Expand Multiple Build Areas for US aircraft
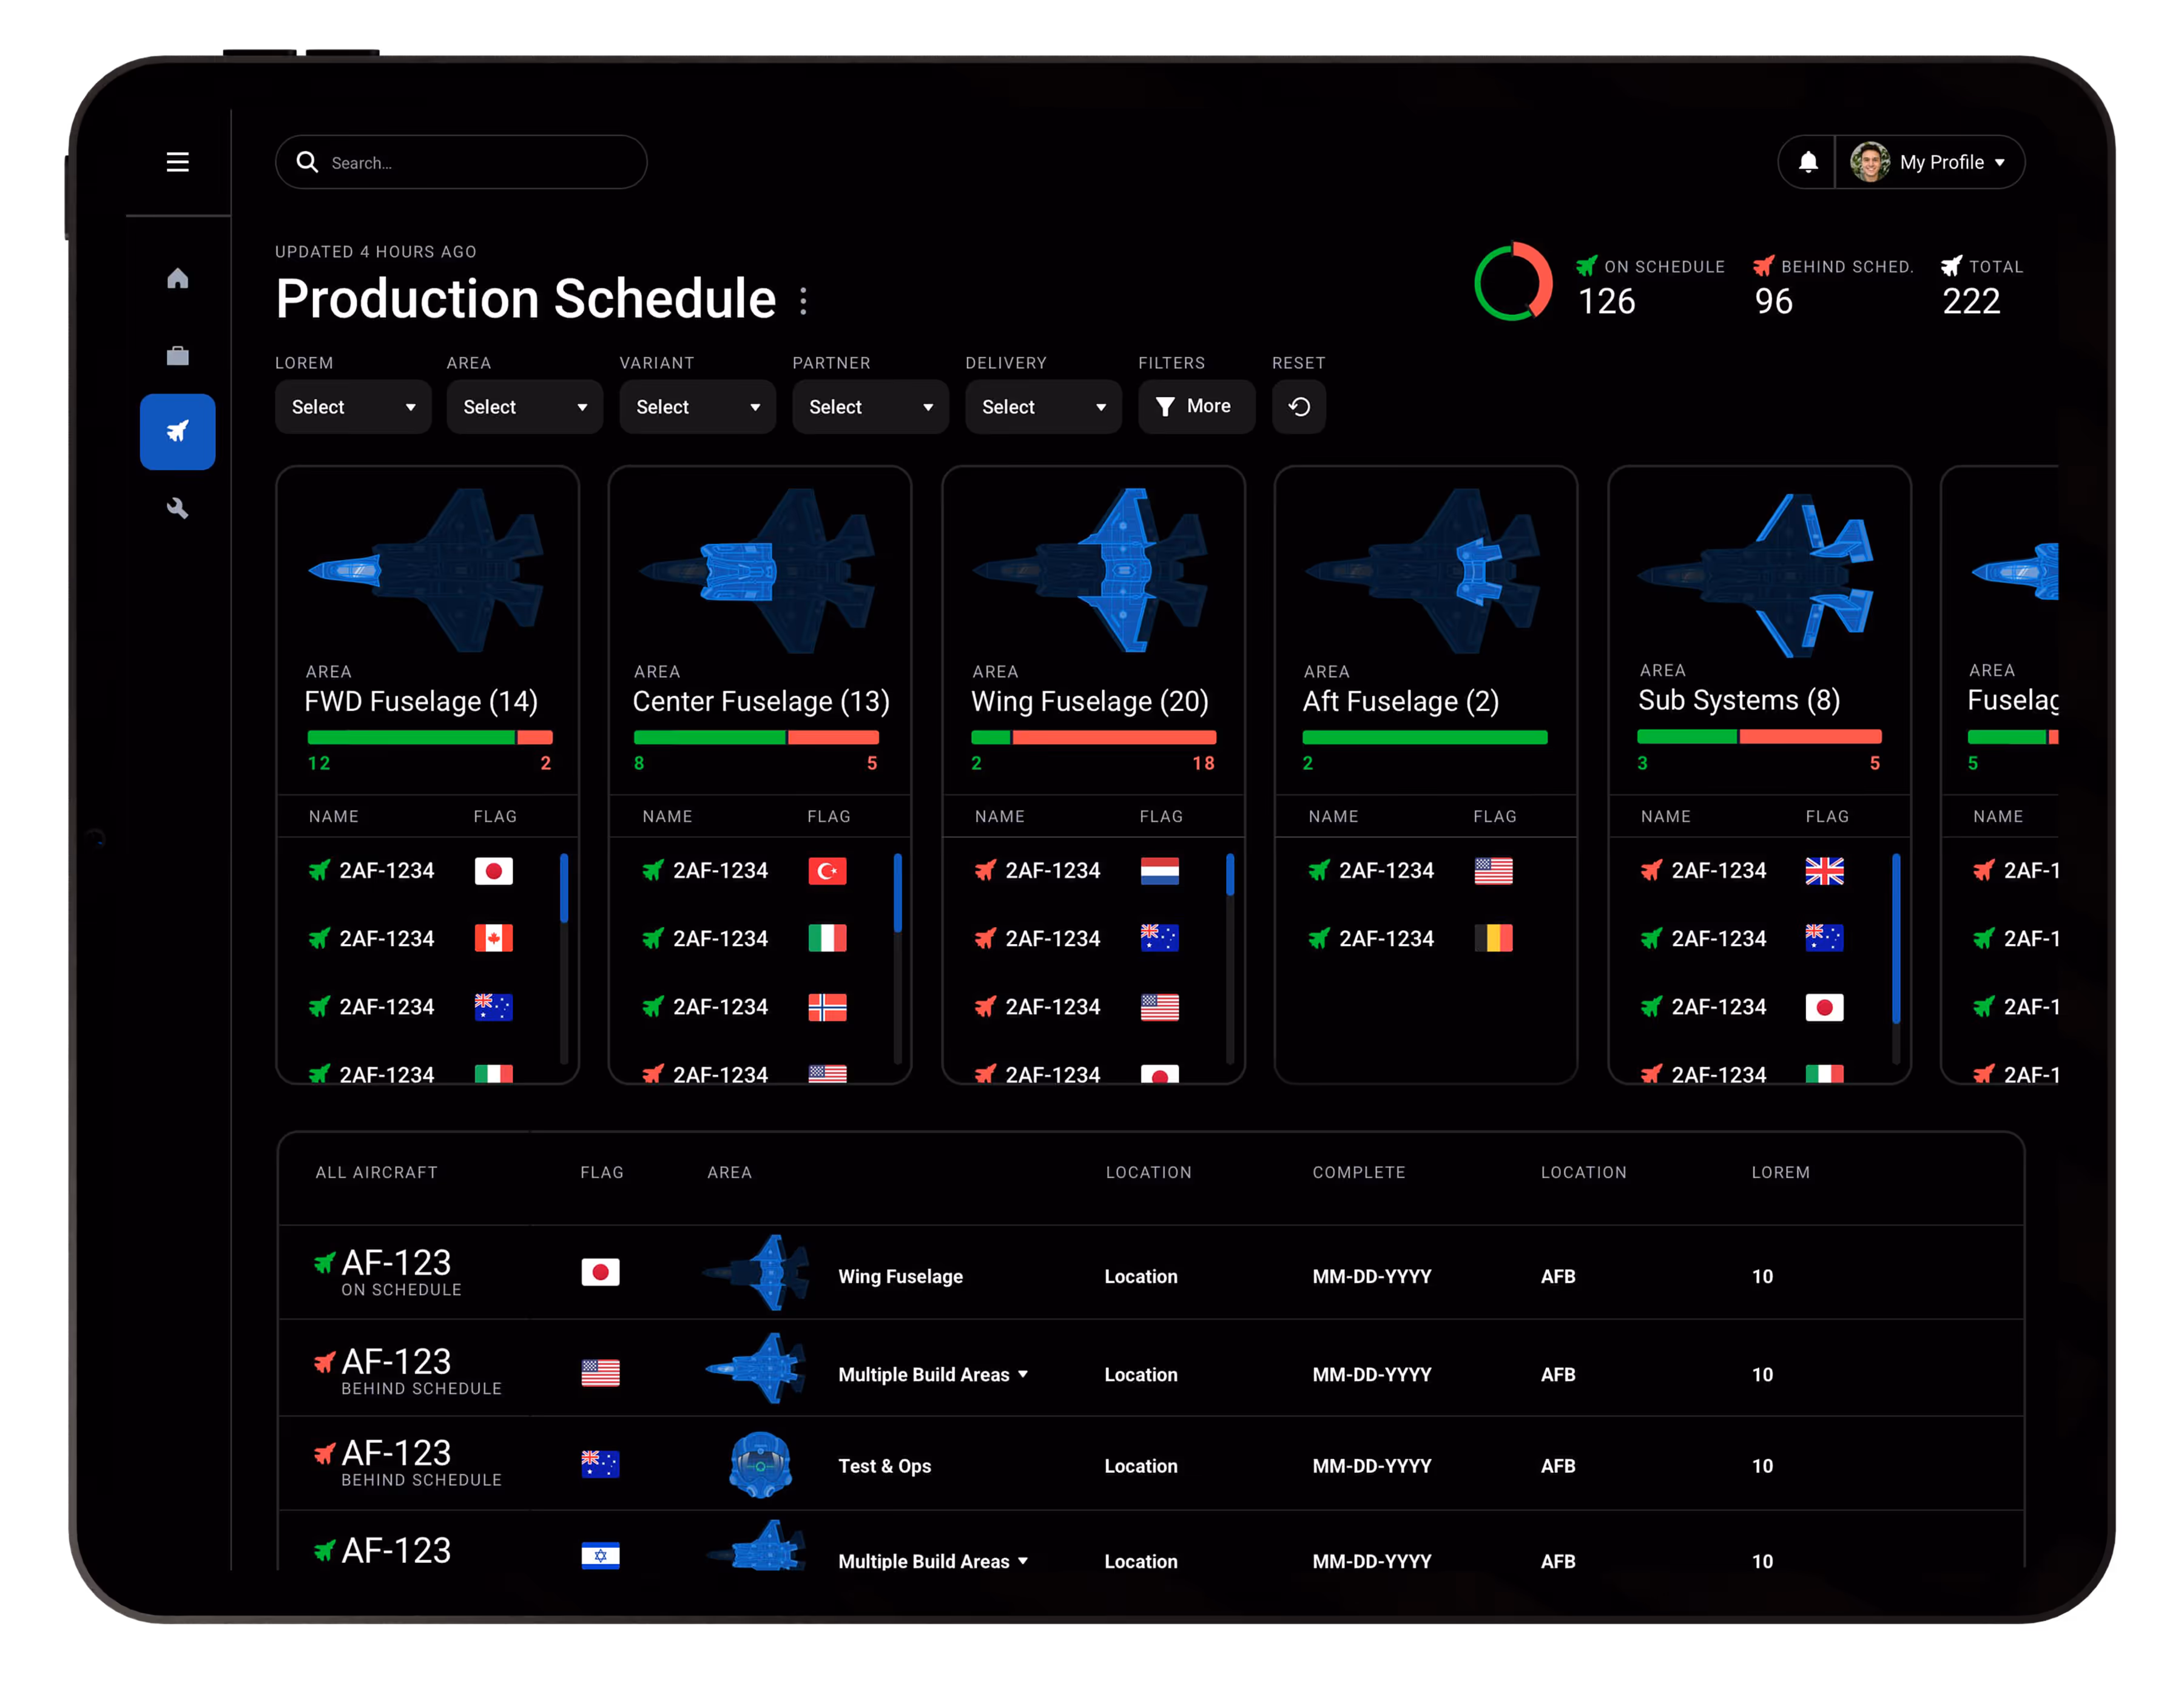Image resolution: width=2184 pixels, height=1697 pixels. click(x=932, y=1374)
